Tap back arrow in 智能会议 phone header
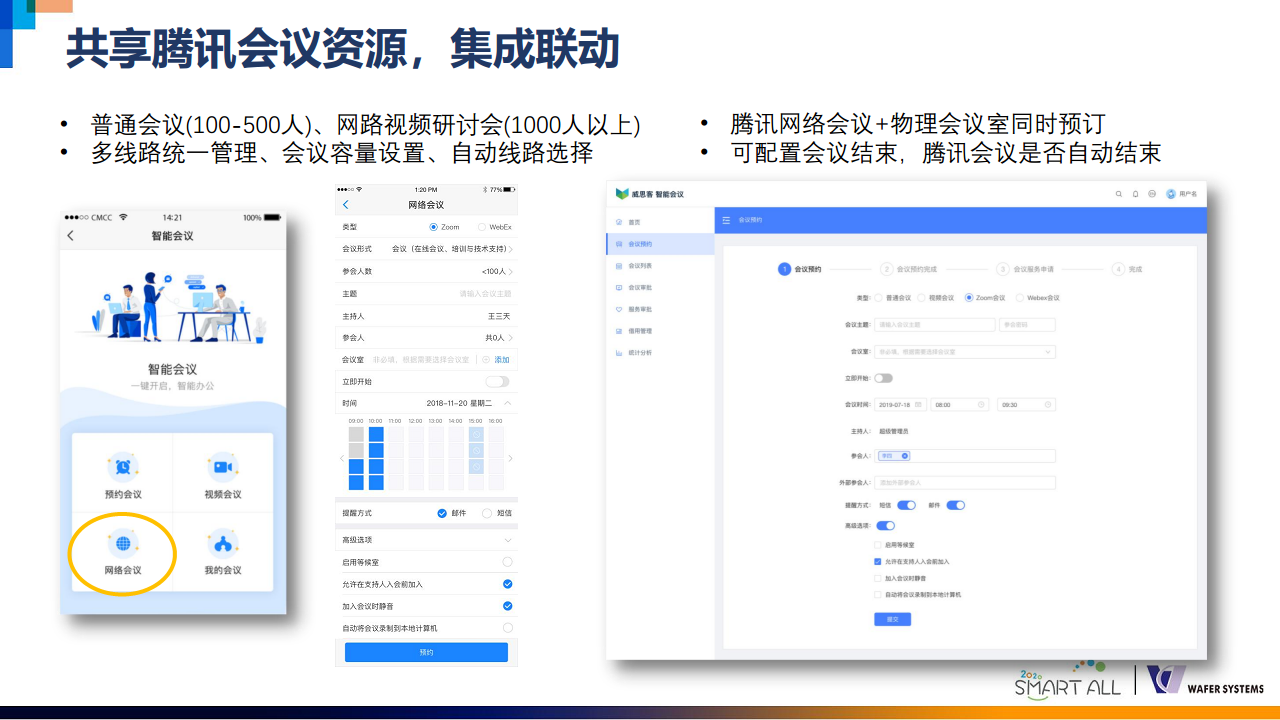The width and height of the screenshot is (1280, 720). 70,236
